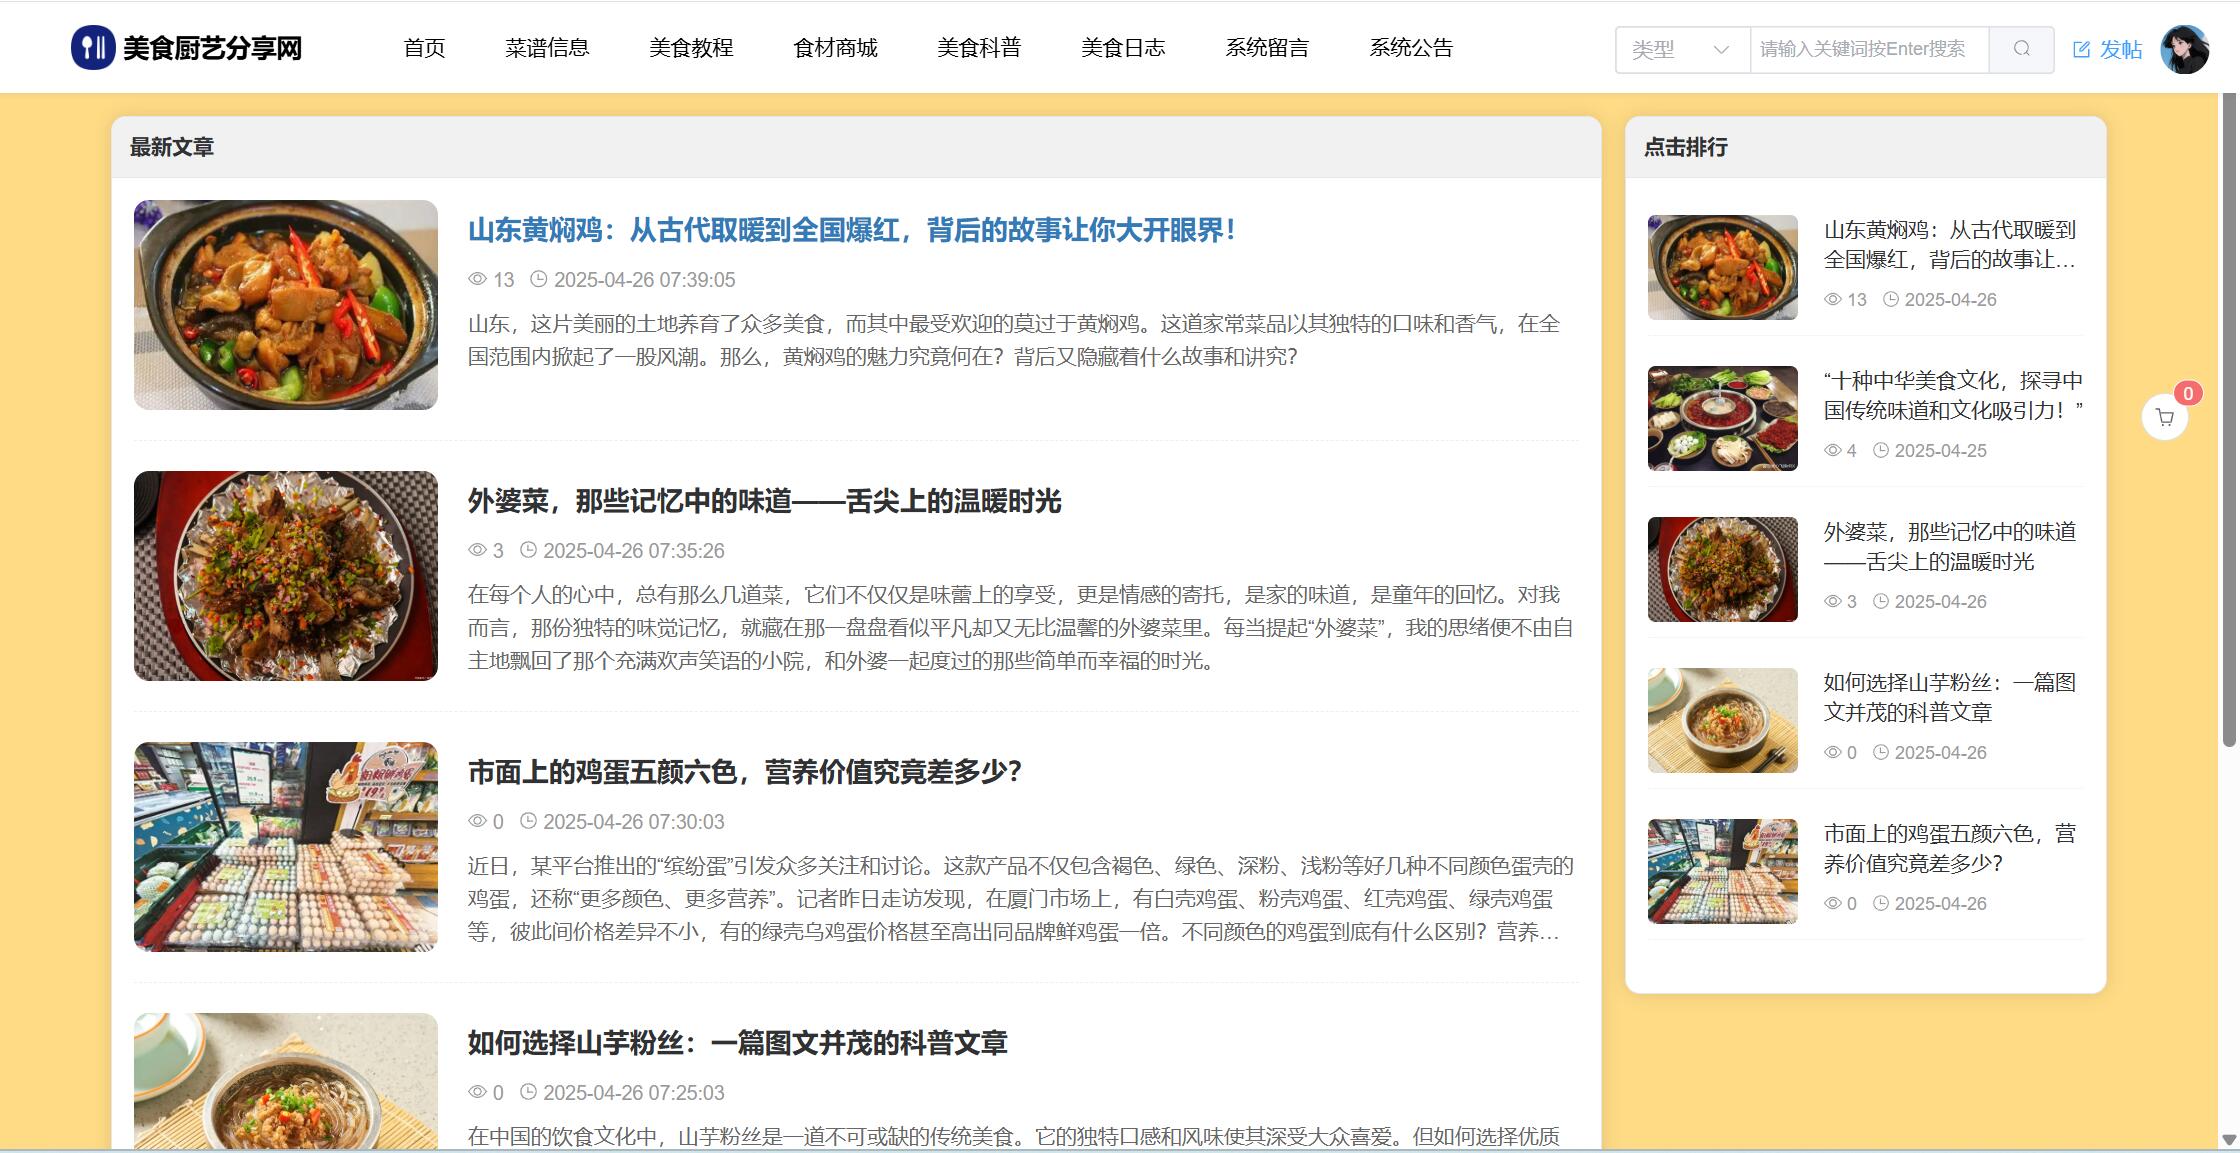This screenshot has height=1153, width=2240.
Task: Click the clock icon beside 2025-04-26 07:35:26
Action: coord(528,550)
